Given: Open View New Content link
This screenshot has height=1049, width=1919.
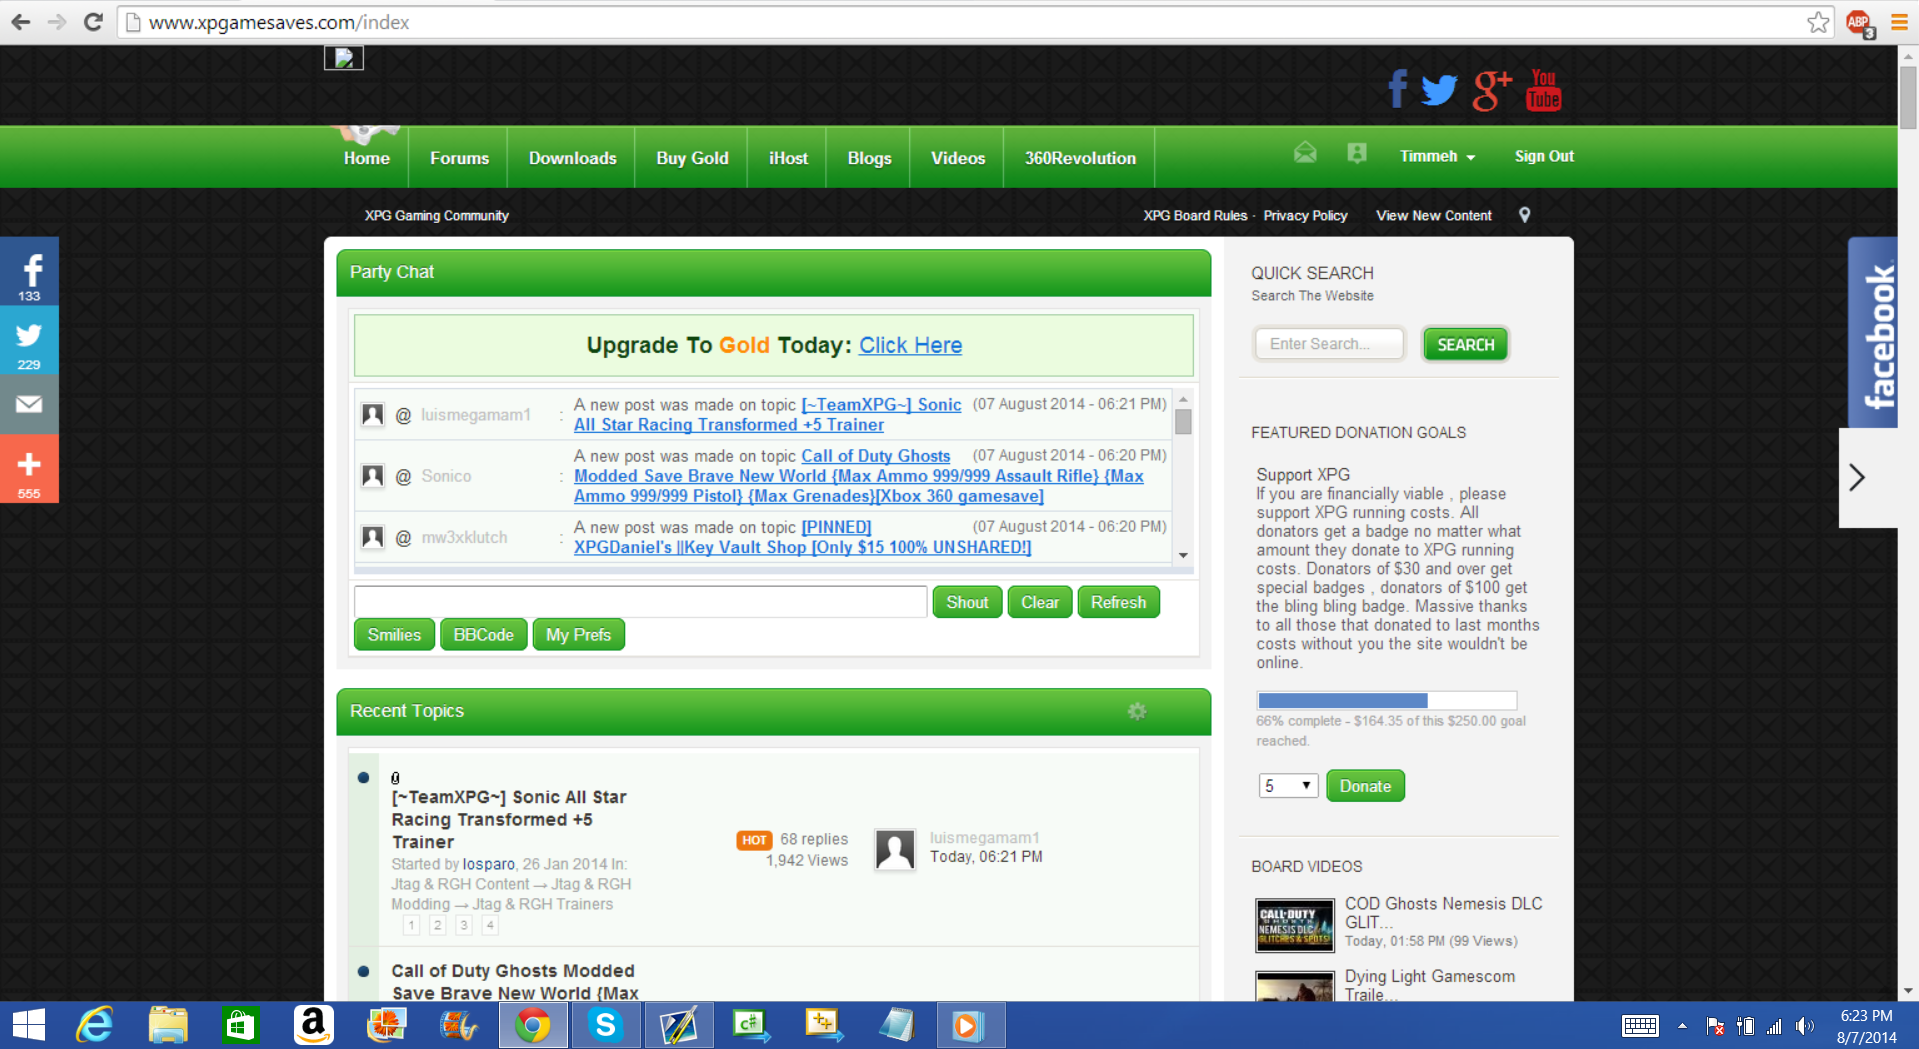Looking at the screenshot, I should [1434, 215].
